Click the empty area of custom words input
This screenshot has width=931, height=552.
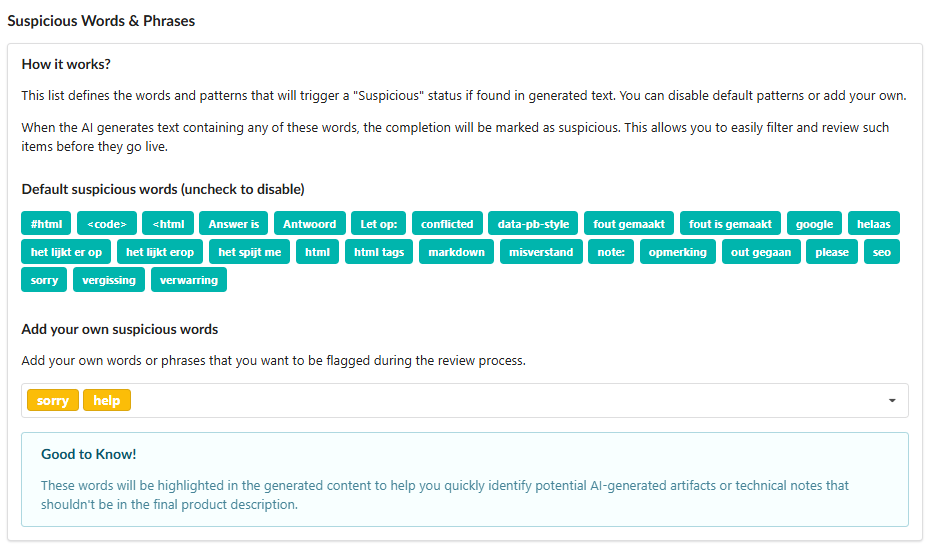pyautogui.click(x=500, y=401)
